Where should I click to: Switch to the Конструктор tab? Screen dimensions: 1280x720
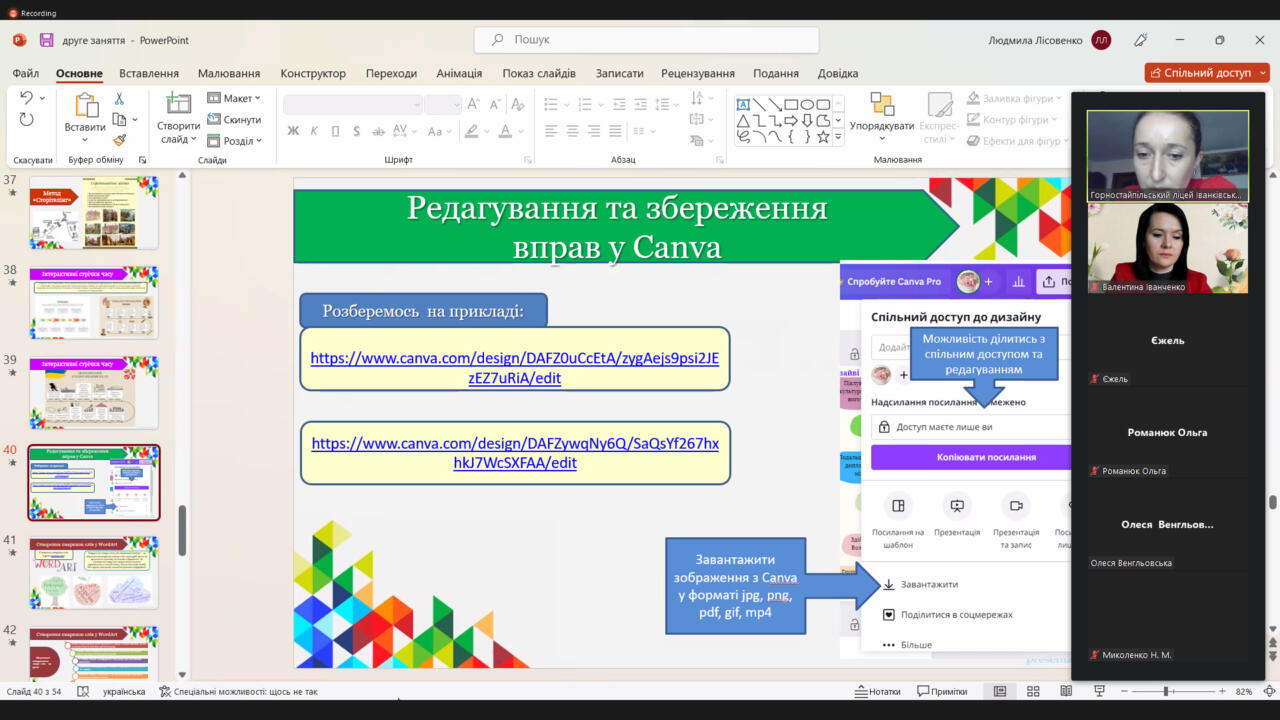coord(313,73)
